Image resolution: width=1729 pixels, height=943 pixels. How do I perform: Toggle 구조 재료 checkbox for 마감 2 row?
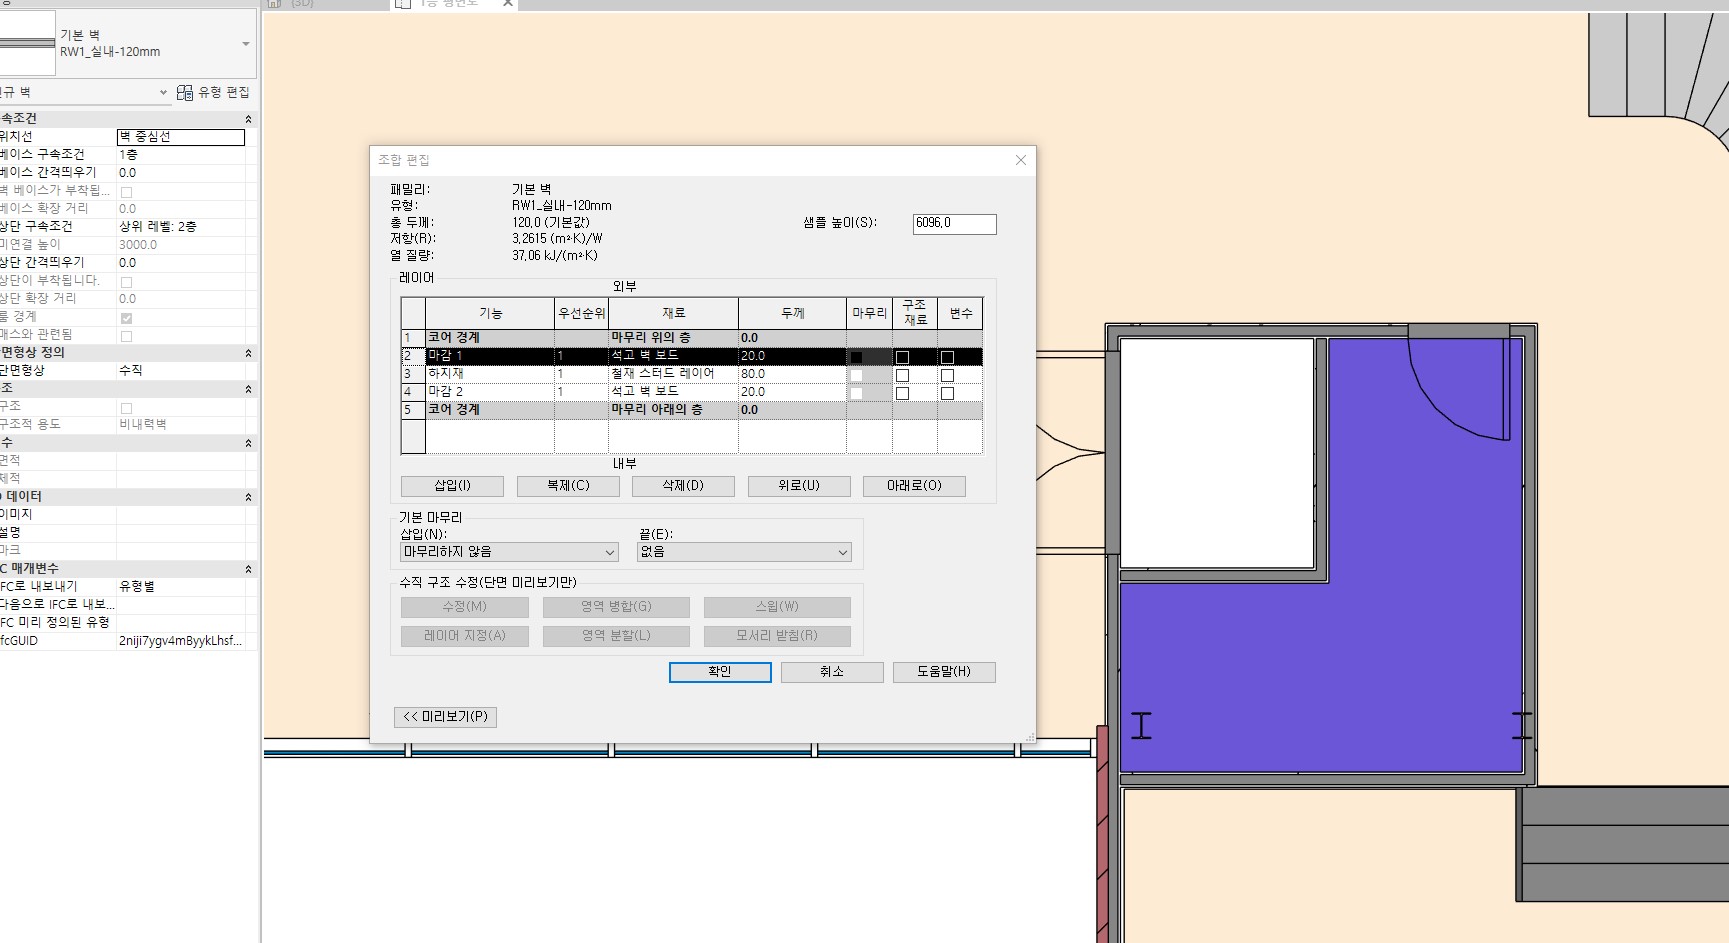pyautogui.click(x=902, y=393)
